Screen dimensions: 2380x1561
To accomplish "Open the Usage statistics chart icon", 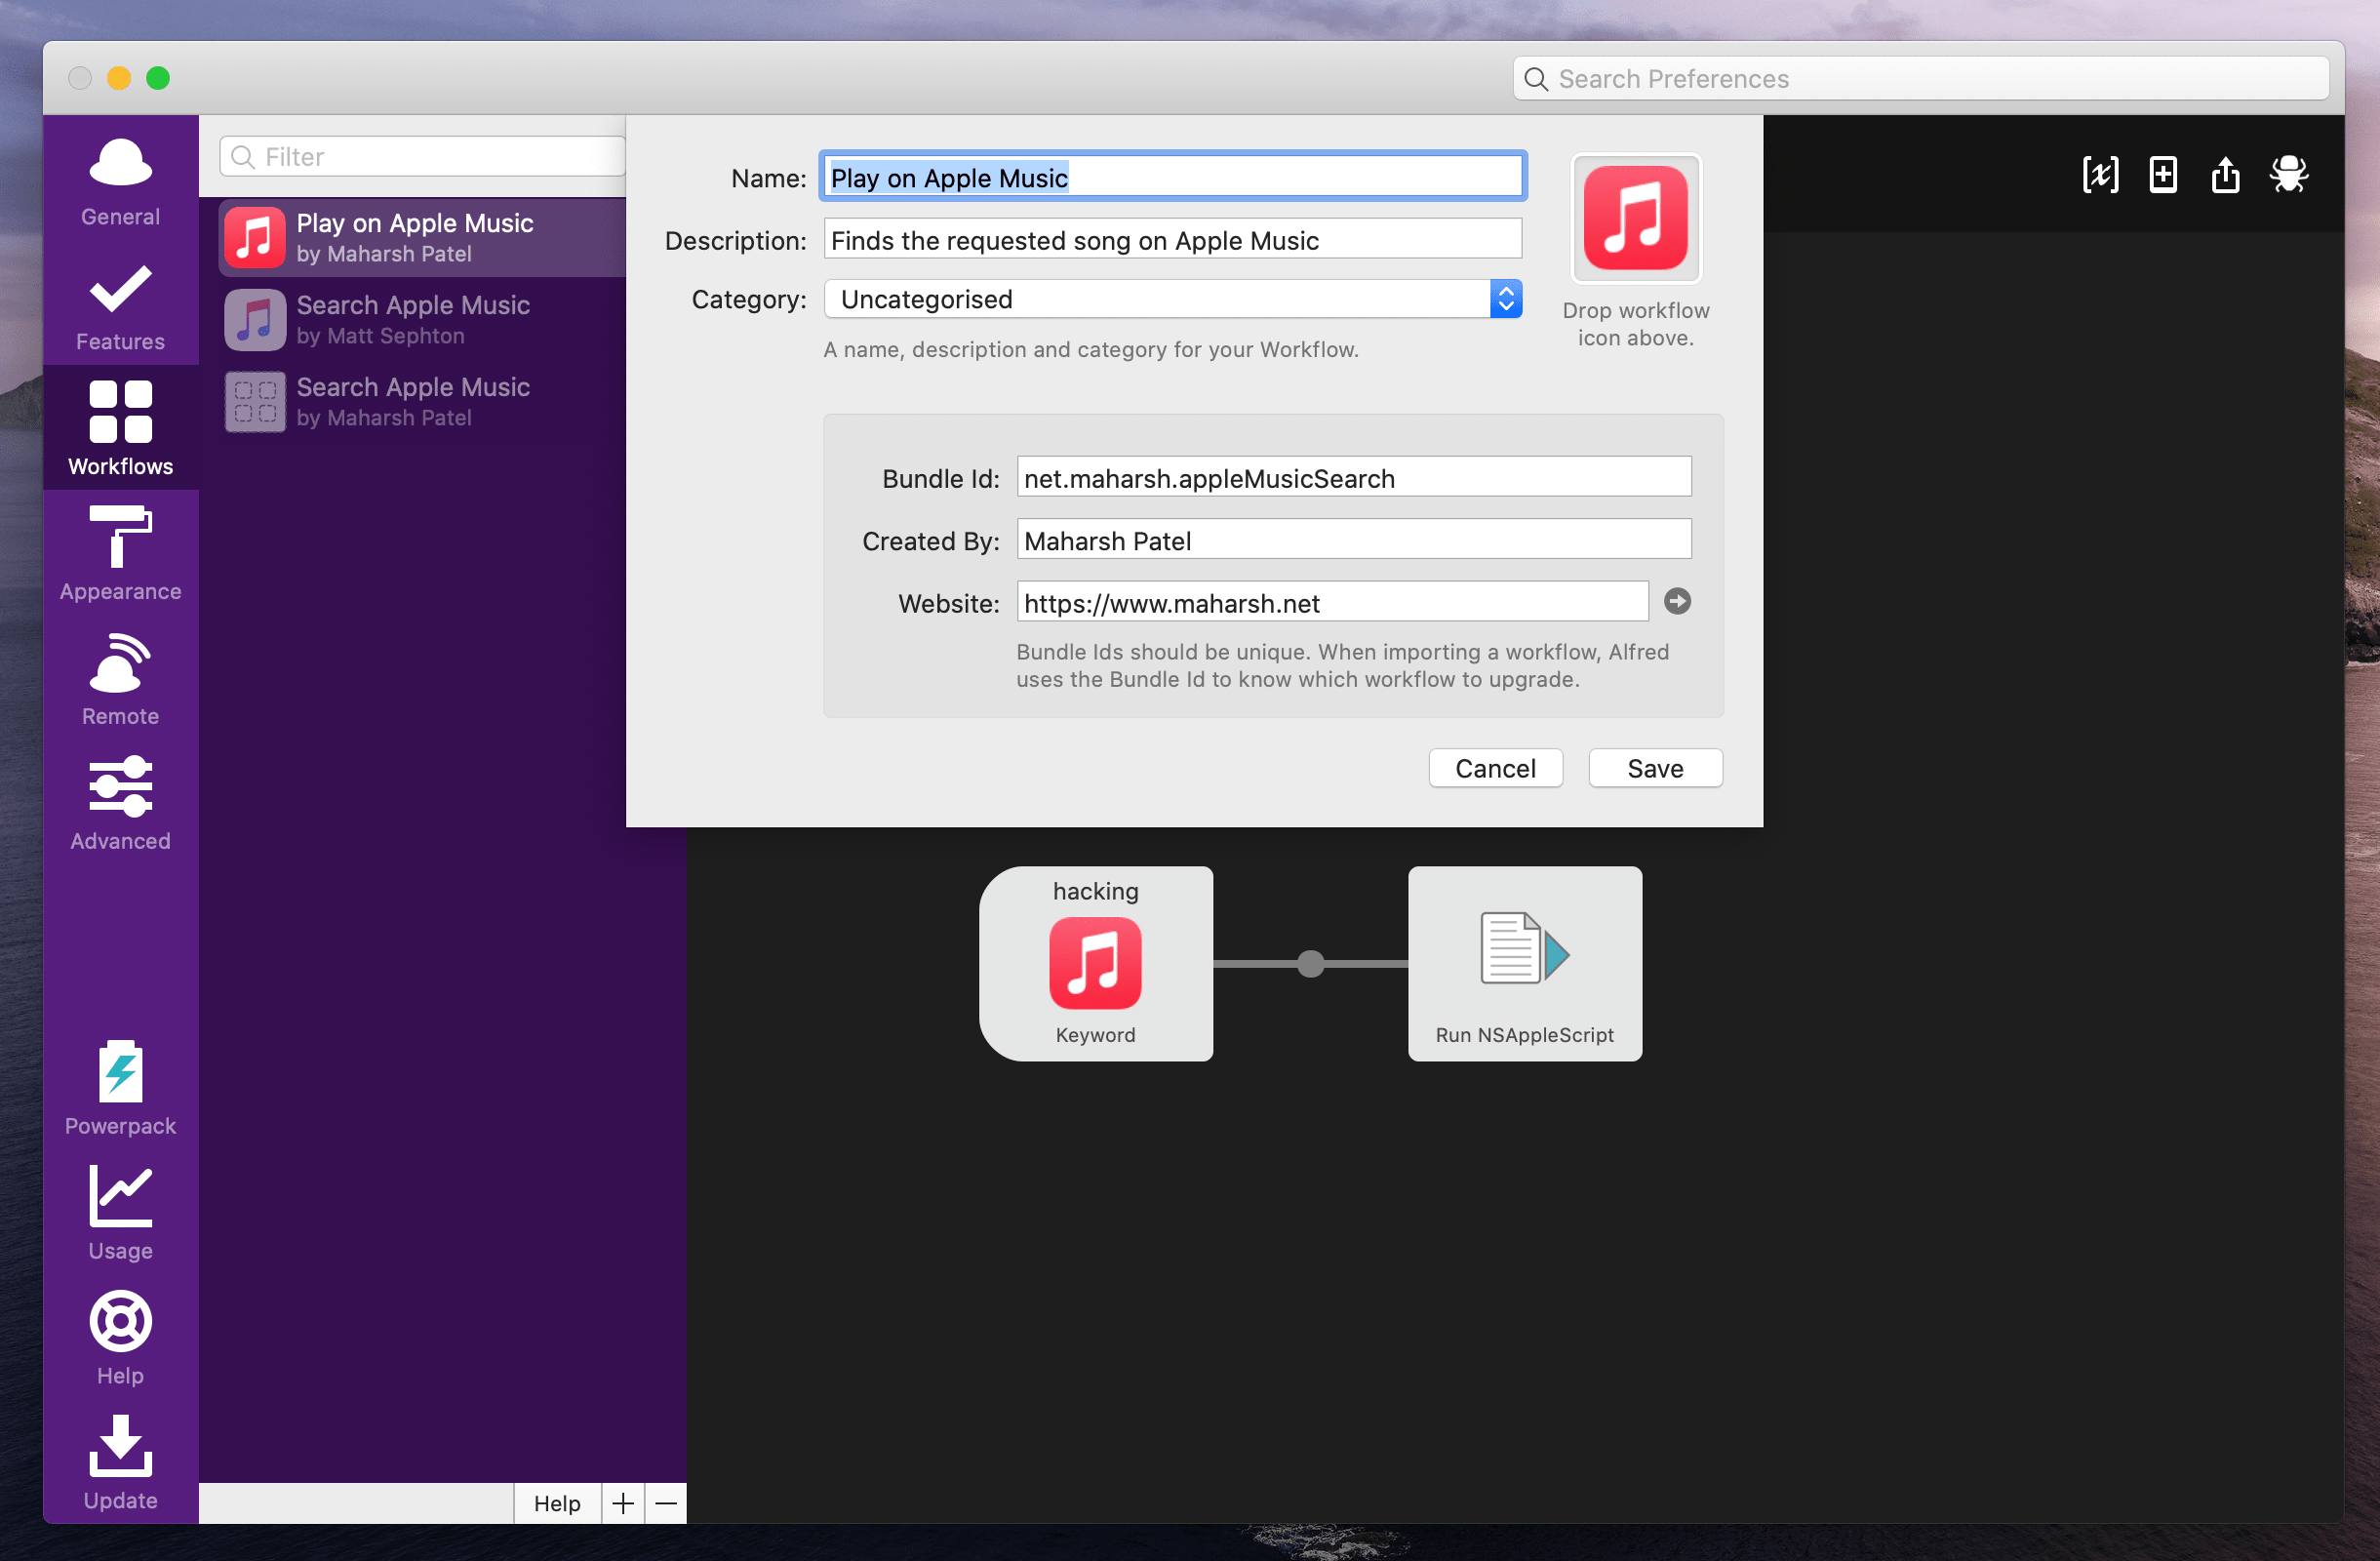I will click(x=120, y=1195).
